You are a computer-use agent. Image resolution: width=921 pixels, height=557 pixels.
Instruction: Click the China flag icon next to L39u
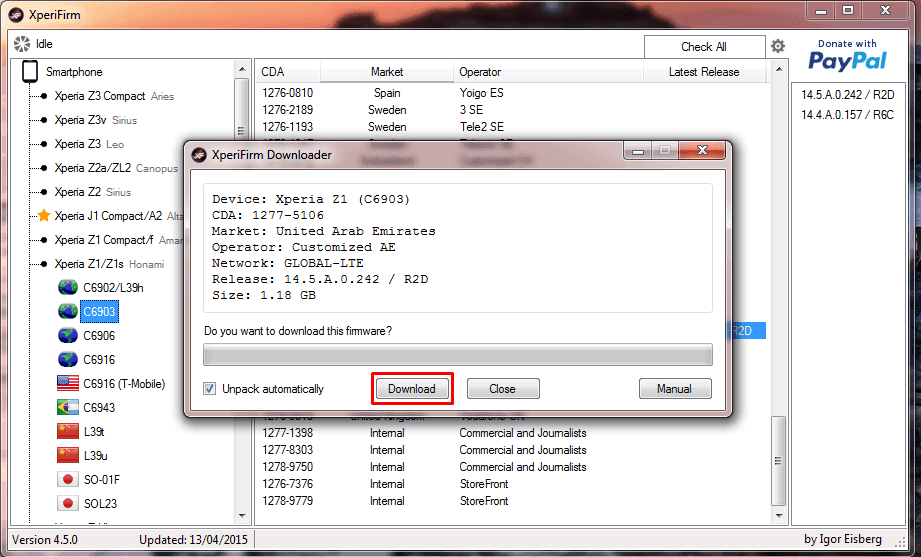pyautogui.click(x=68, y=455)
